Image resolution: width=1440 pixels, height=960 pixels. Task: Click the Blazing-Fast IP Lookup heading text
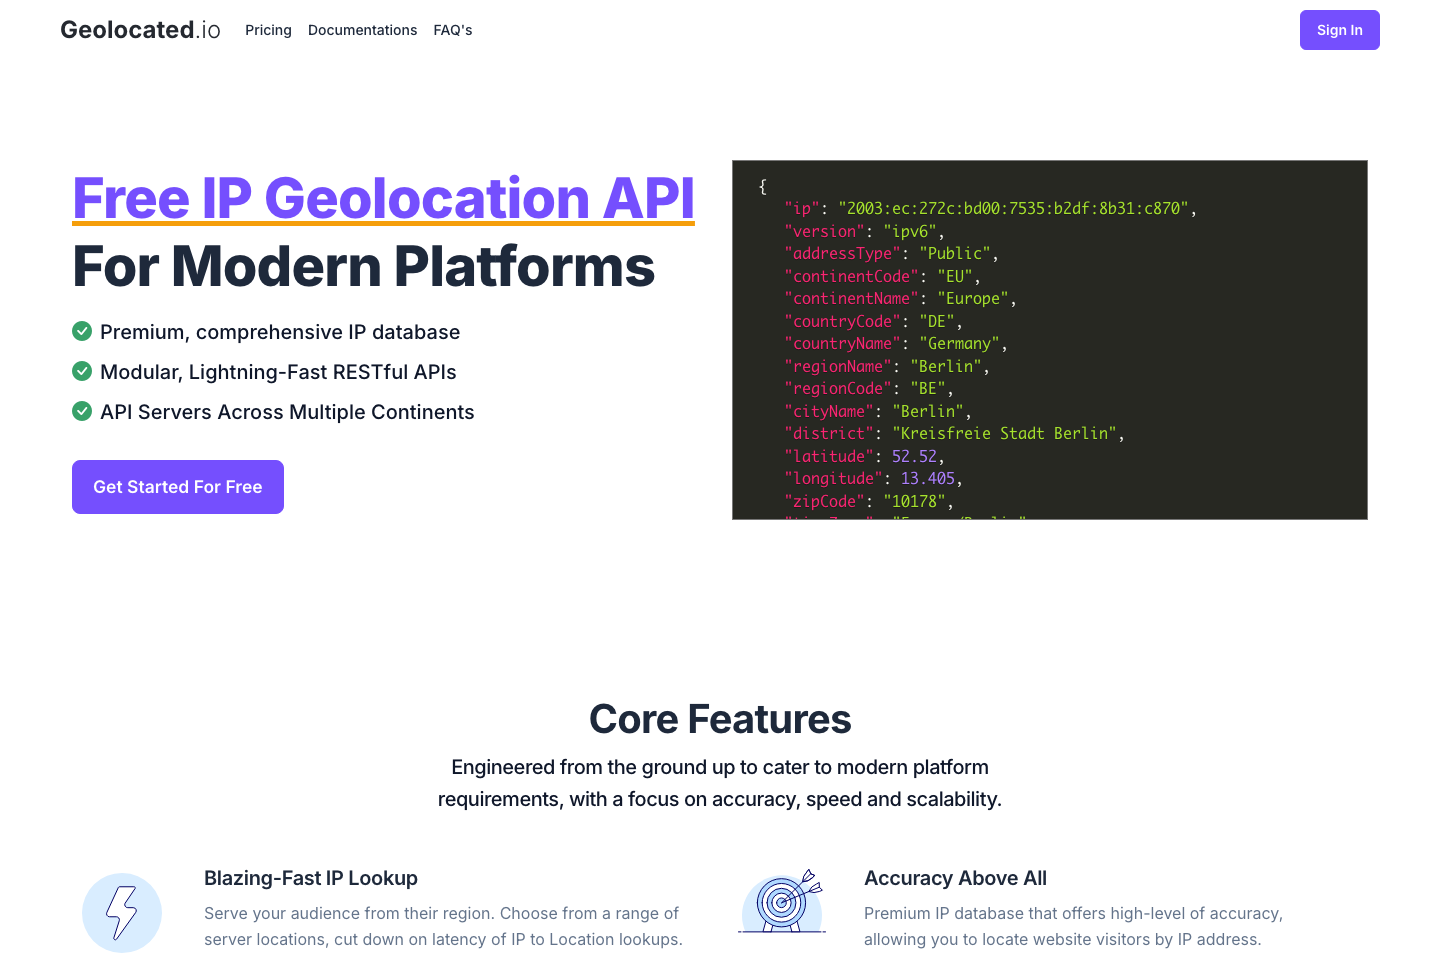pos(311,878)
